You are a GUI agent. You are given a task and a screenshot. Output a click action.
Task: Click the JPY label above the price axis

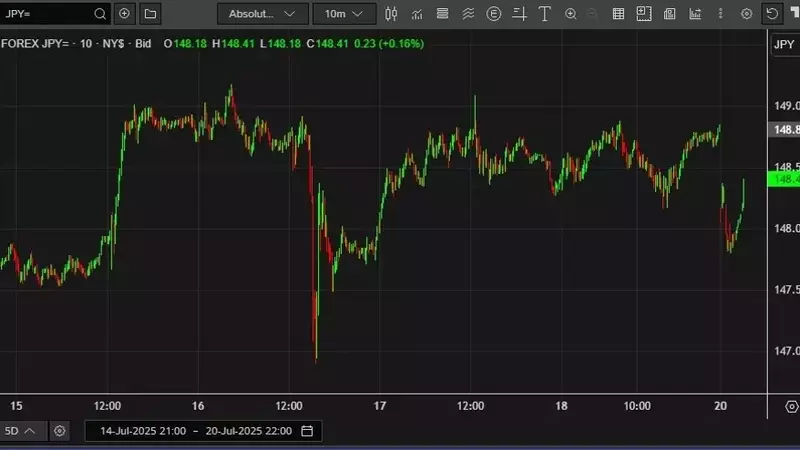tap(785, 44)
